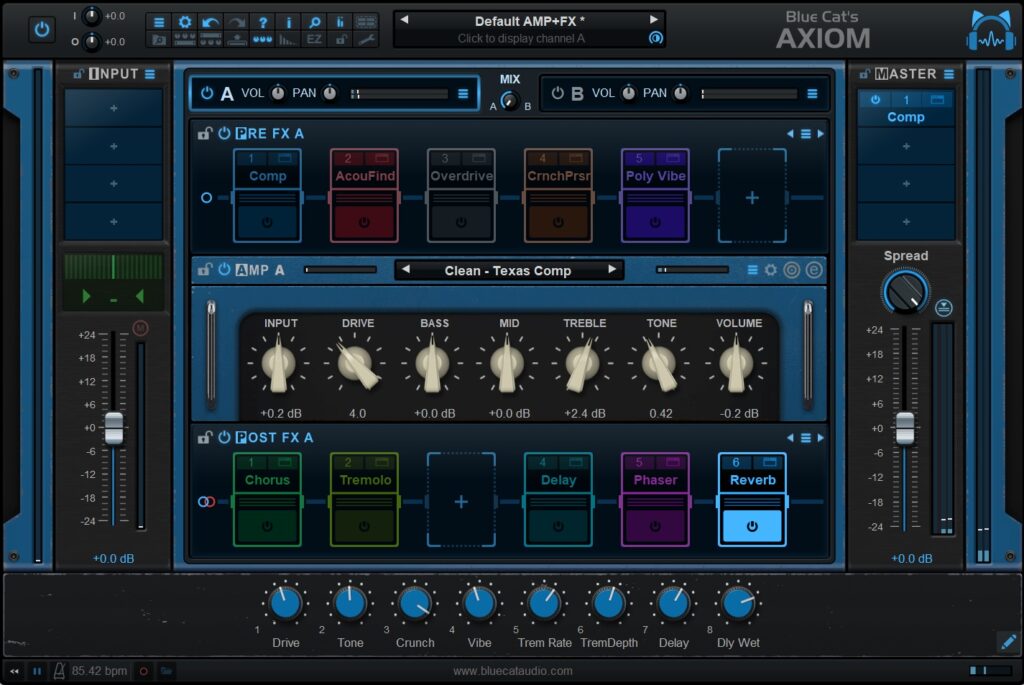Select the AcouFind pedal in PRE FX A
The width and height of the screenshot is (1024, 685).
coord(364,195)
